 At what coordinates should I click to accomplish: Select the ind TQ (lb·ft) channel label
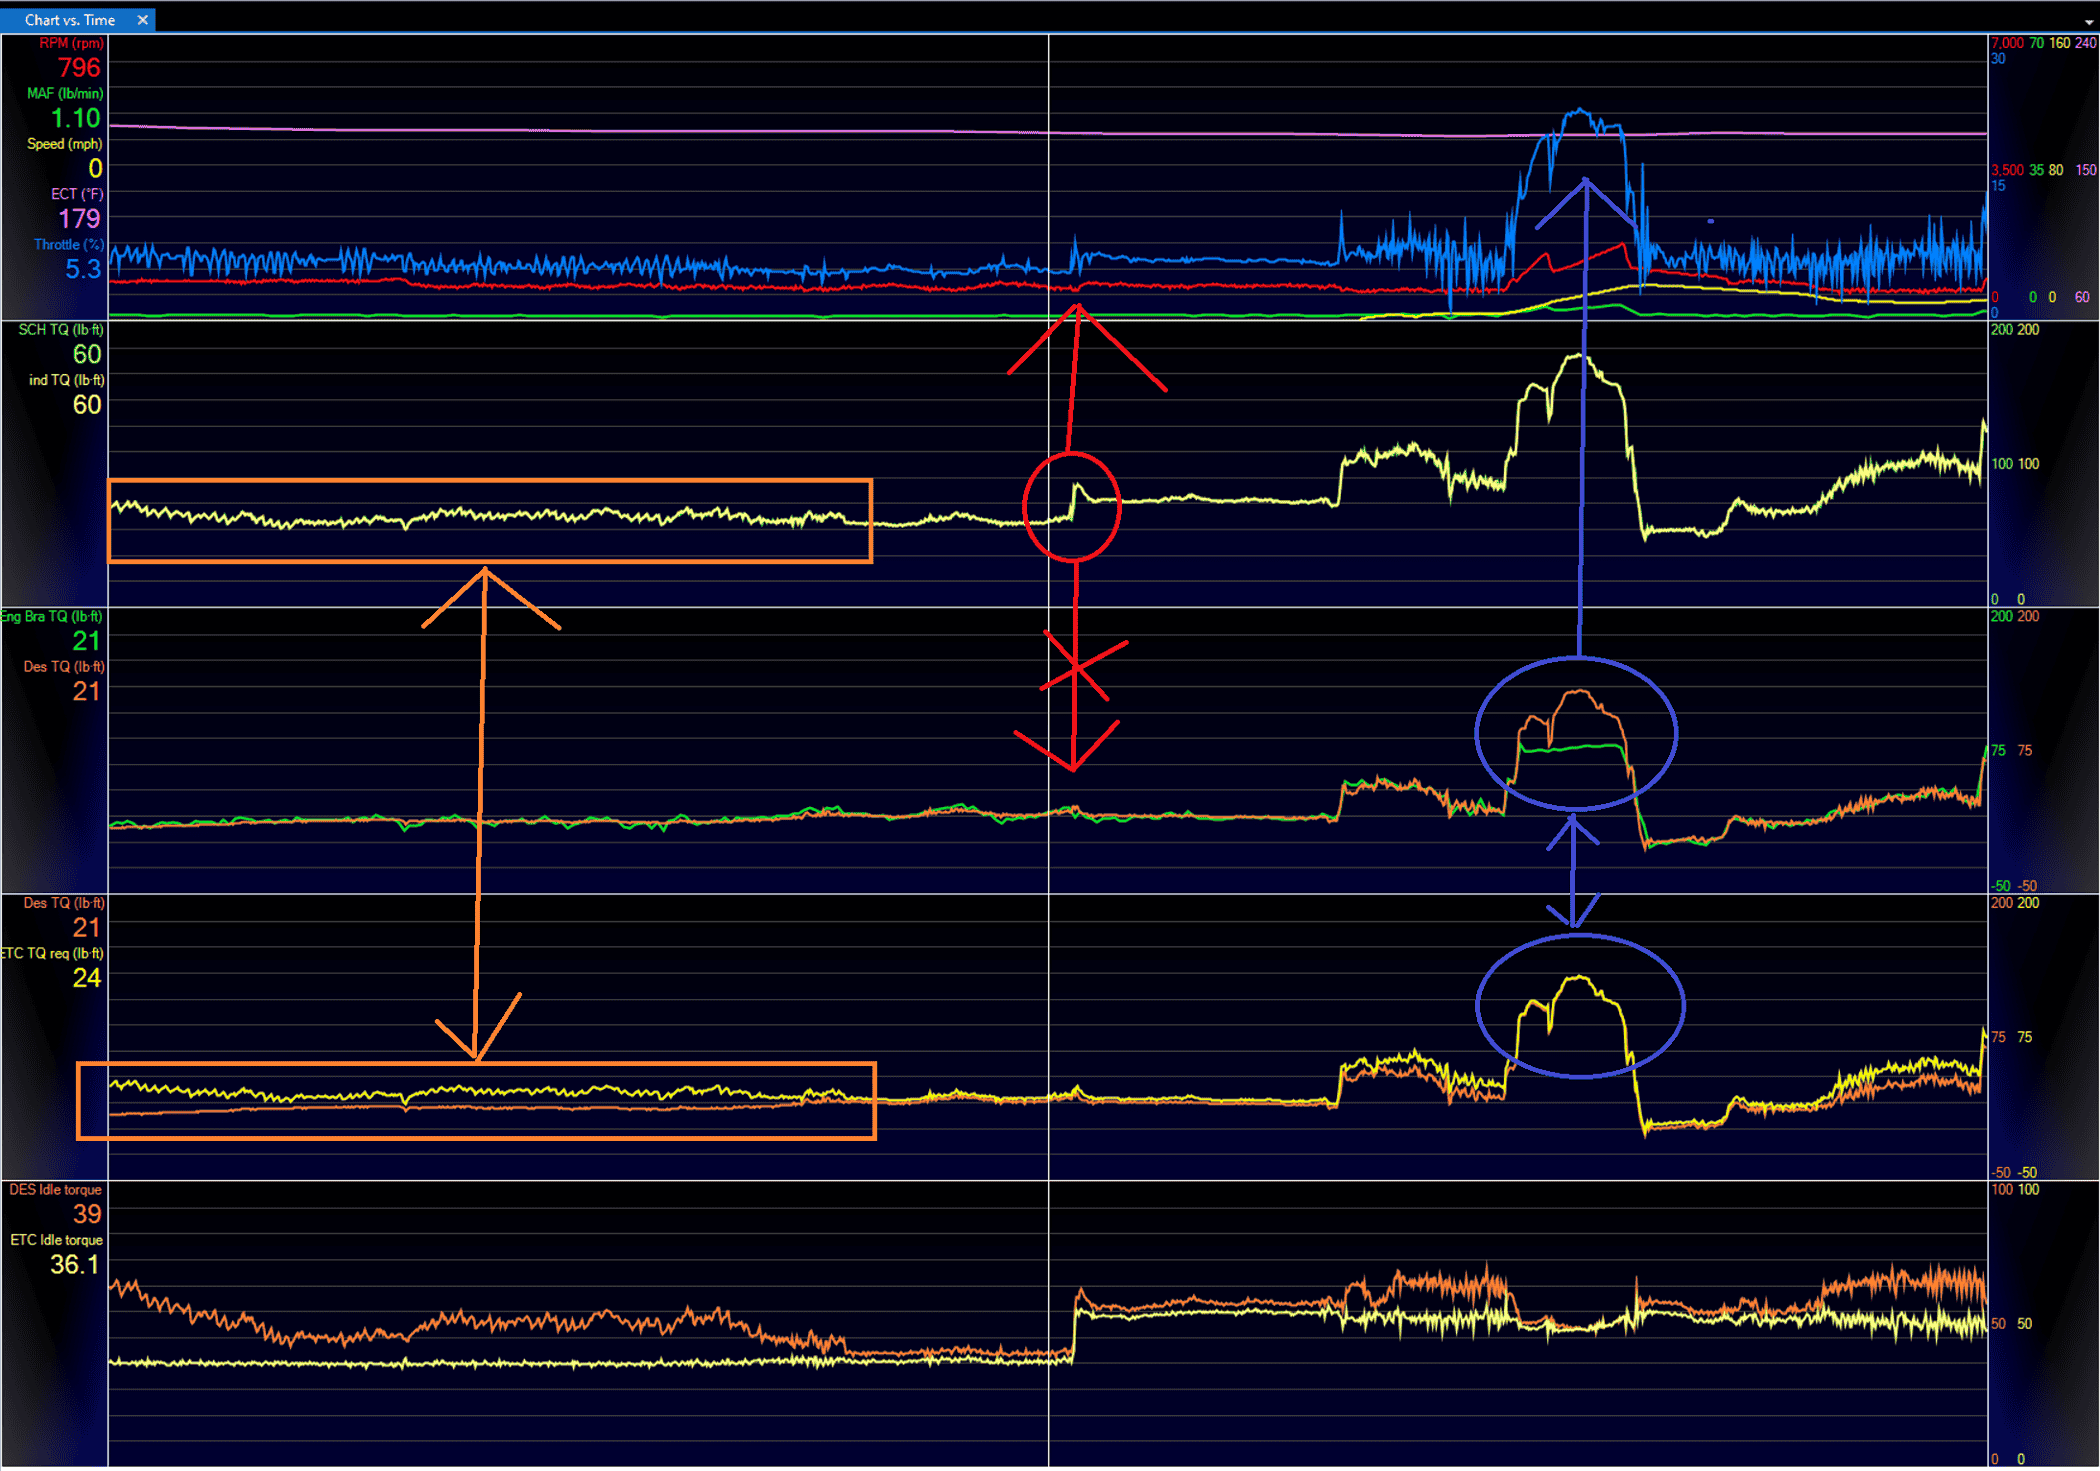click(66, 380)
